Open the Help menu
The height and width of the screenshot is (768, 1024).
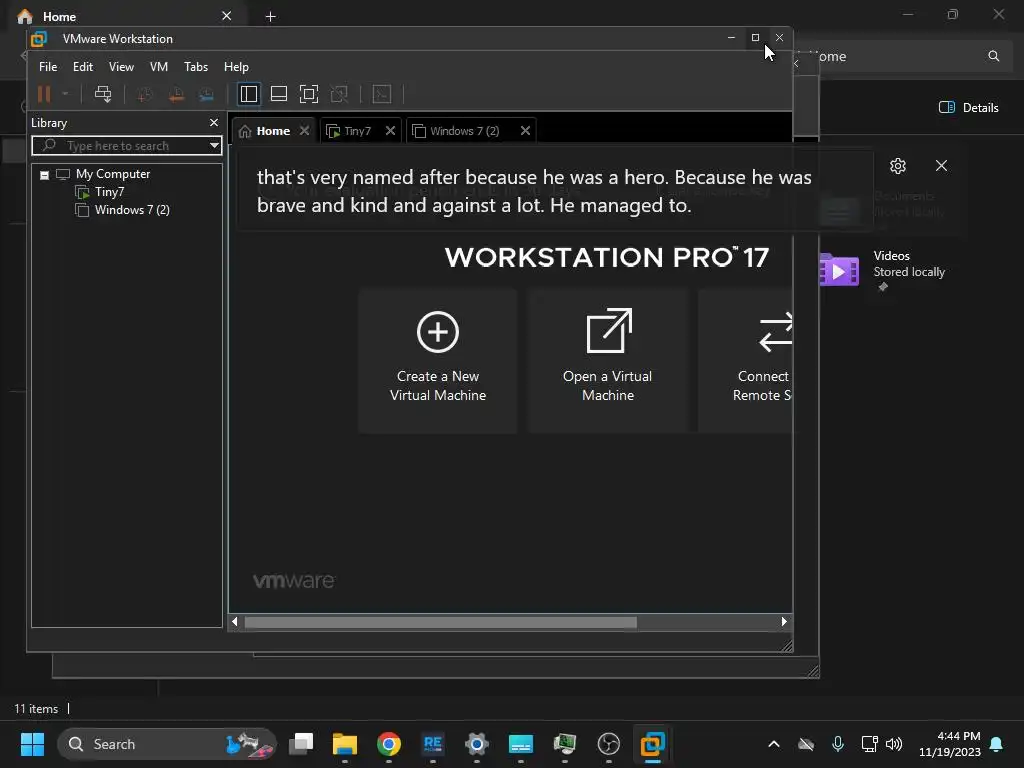click(x=236, y=67)
